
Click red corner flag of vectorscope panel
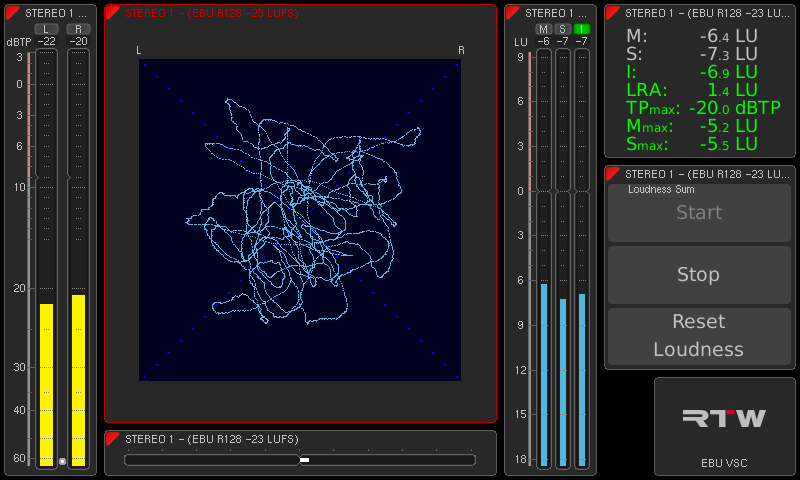pyautogui.click(x=112, y=12)
